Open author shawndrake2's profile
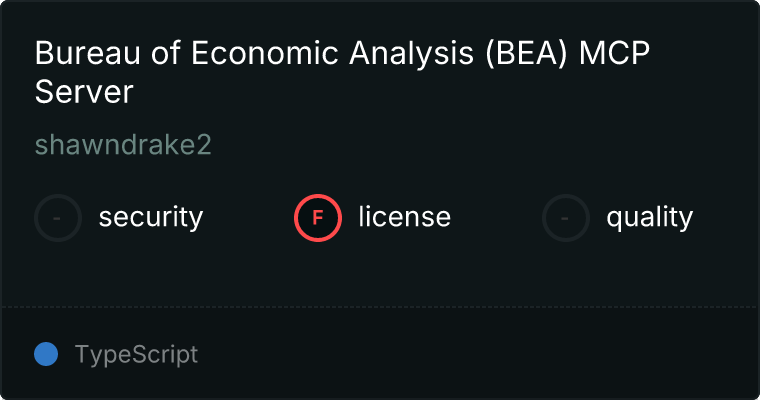The width and height of the screenshot is (760, 400). pyautogui.click(x=123, y=144)
